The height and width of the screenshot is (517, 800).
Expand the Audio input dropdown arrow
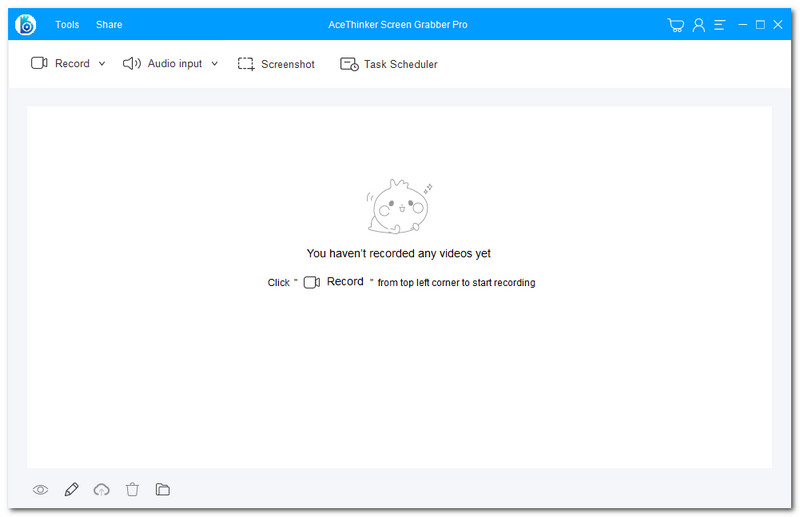tap(215, 64)
